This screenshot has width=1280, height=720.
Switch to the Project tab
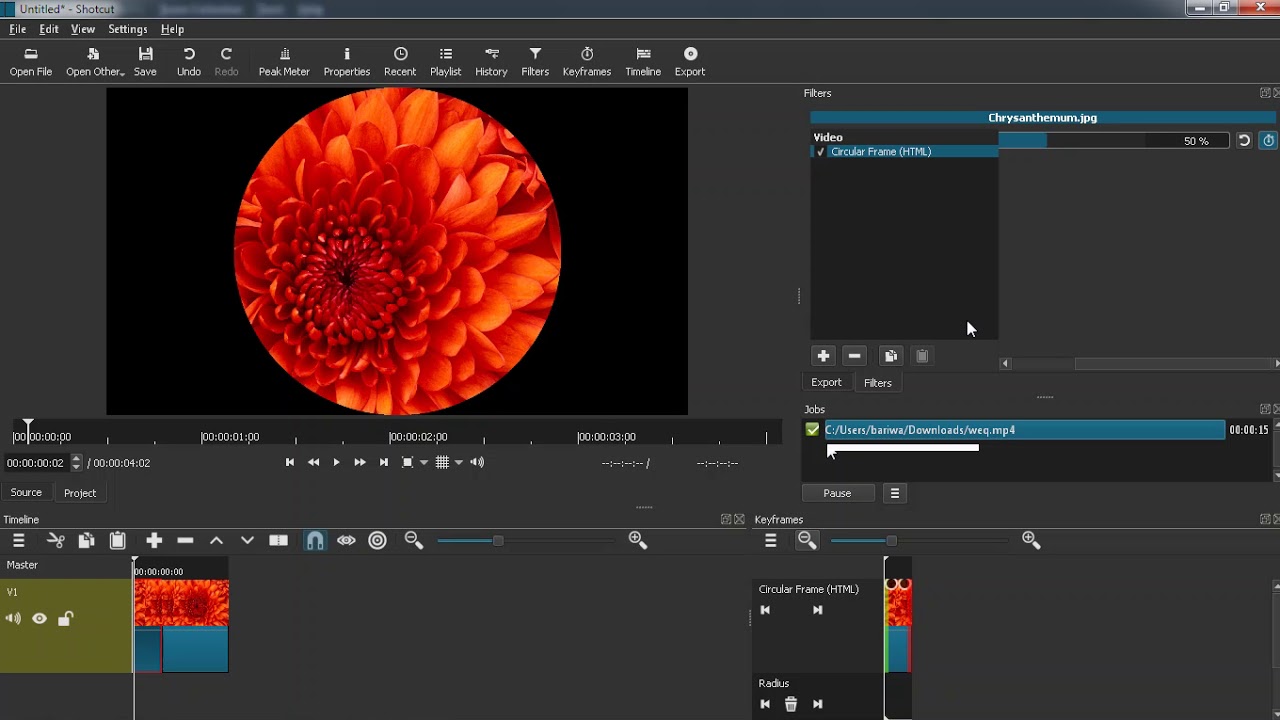pos(80,493)
